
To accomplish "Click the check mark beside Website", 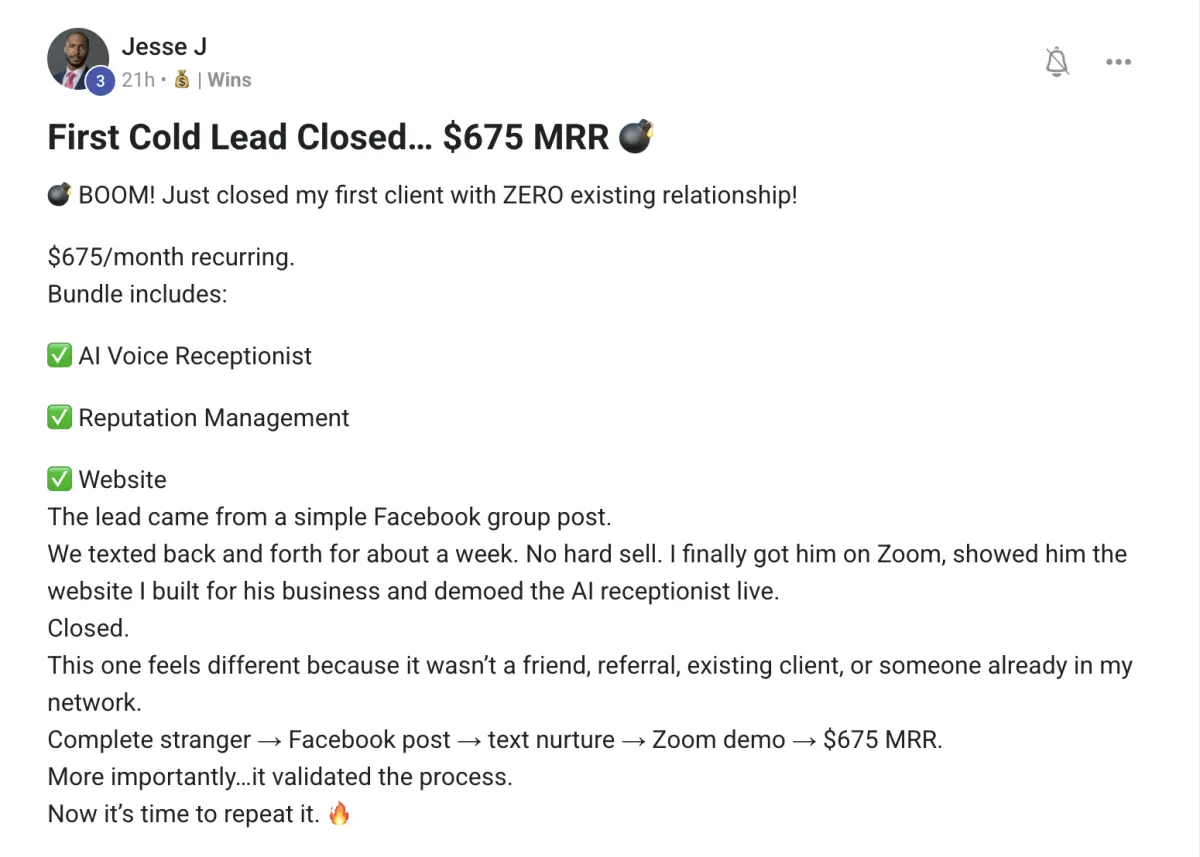I will [59, 480].
